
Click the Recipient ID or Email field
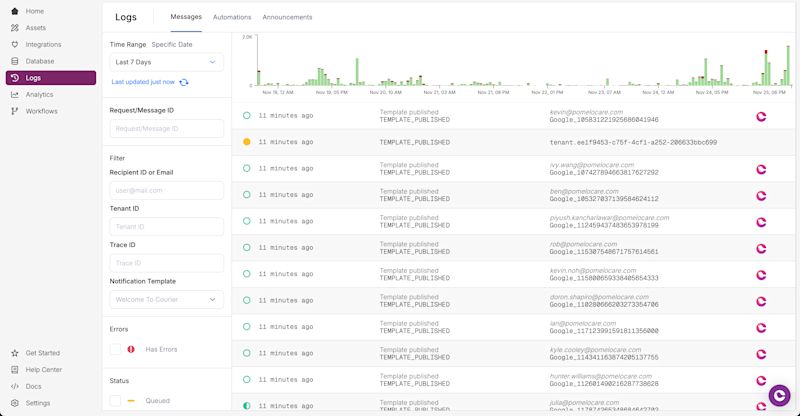pyautogui.click(x=166, y=190)
